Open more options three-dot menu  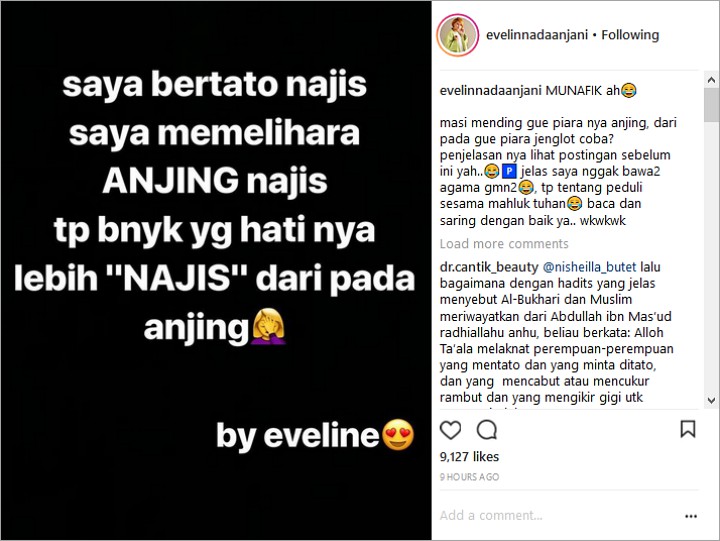[x=691, y=516]
